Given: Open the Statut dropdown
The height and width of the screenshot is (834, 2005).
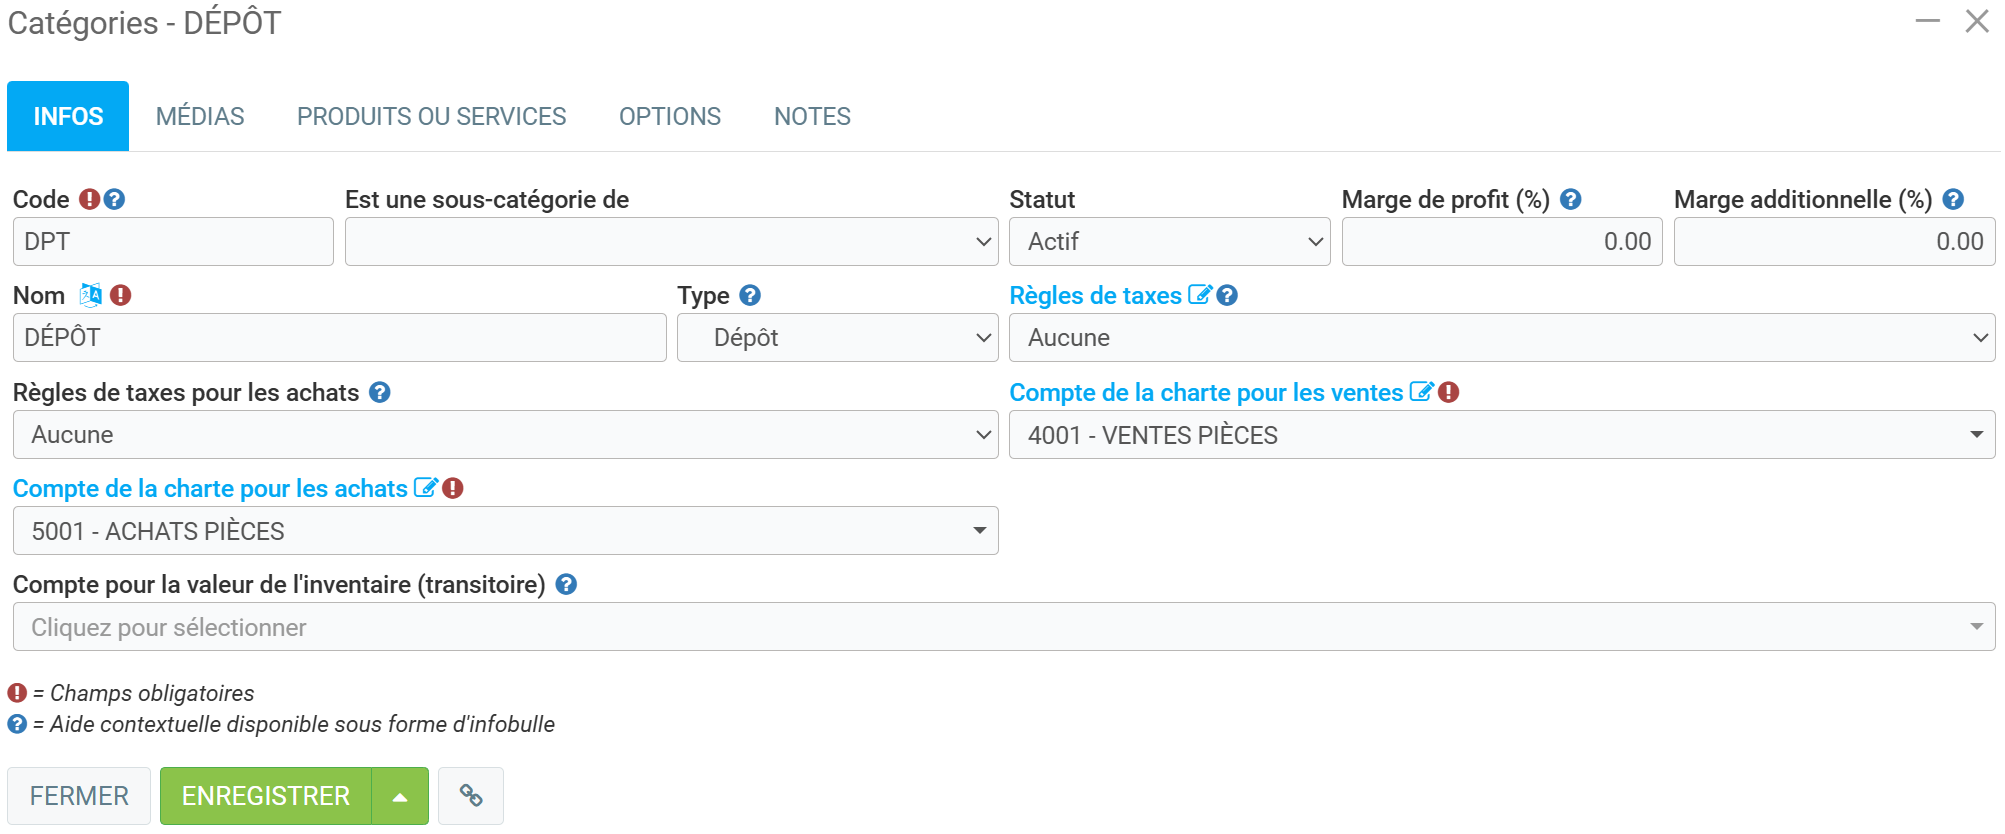Looking at the screenshot, I should click(1169, 242).
